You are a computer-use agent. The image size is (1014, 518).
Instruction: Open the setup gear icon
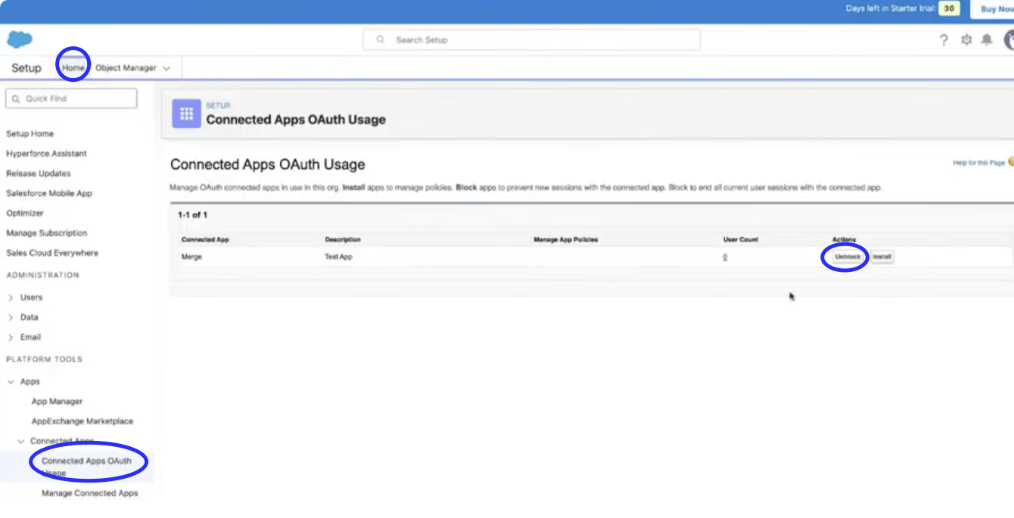(x=966, y=40)
